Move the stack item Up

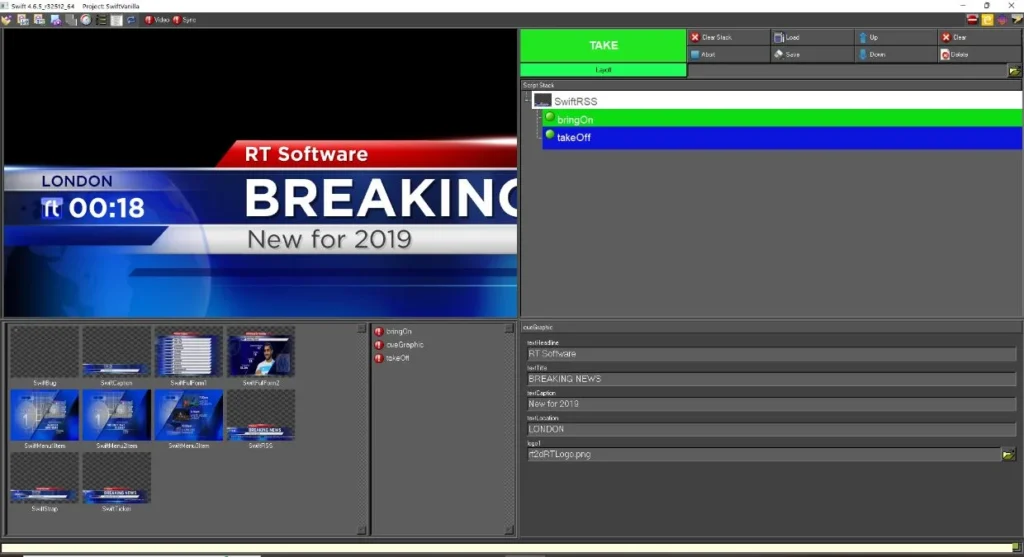point(896,37)
